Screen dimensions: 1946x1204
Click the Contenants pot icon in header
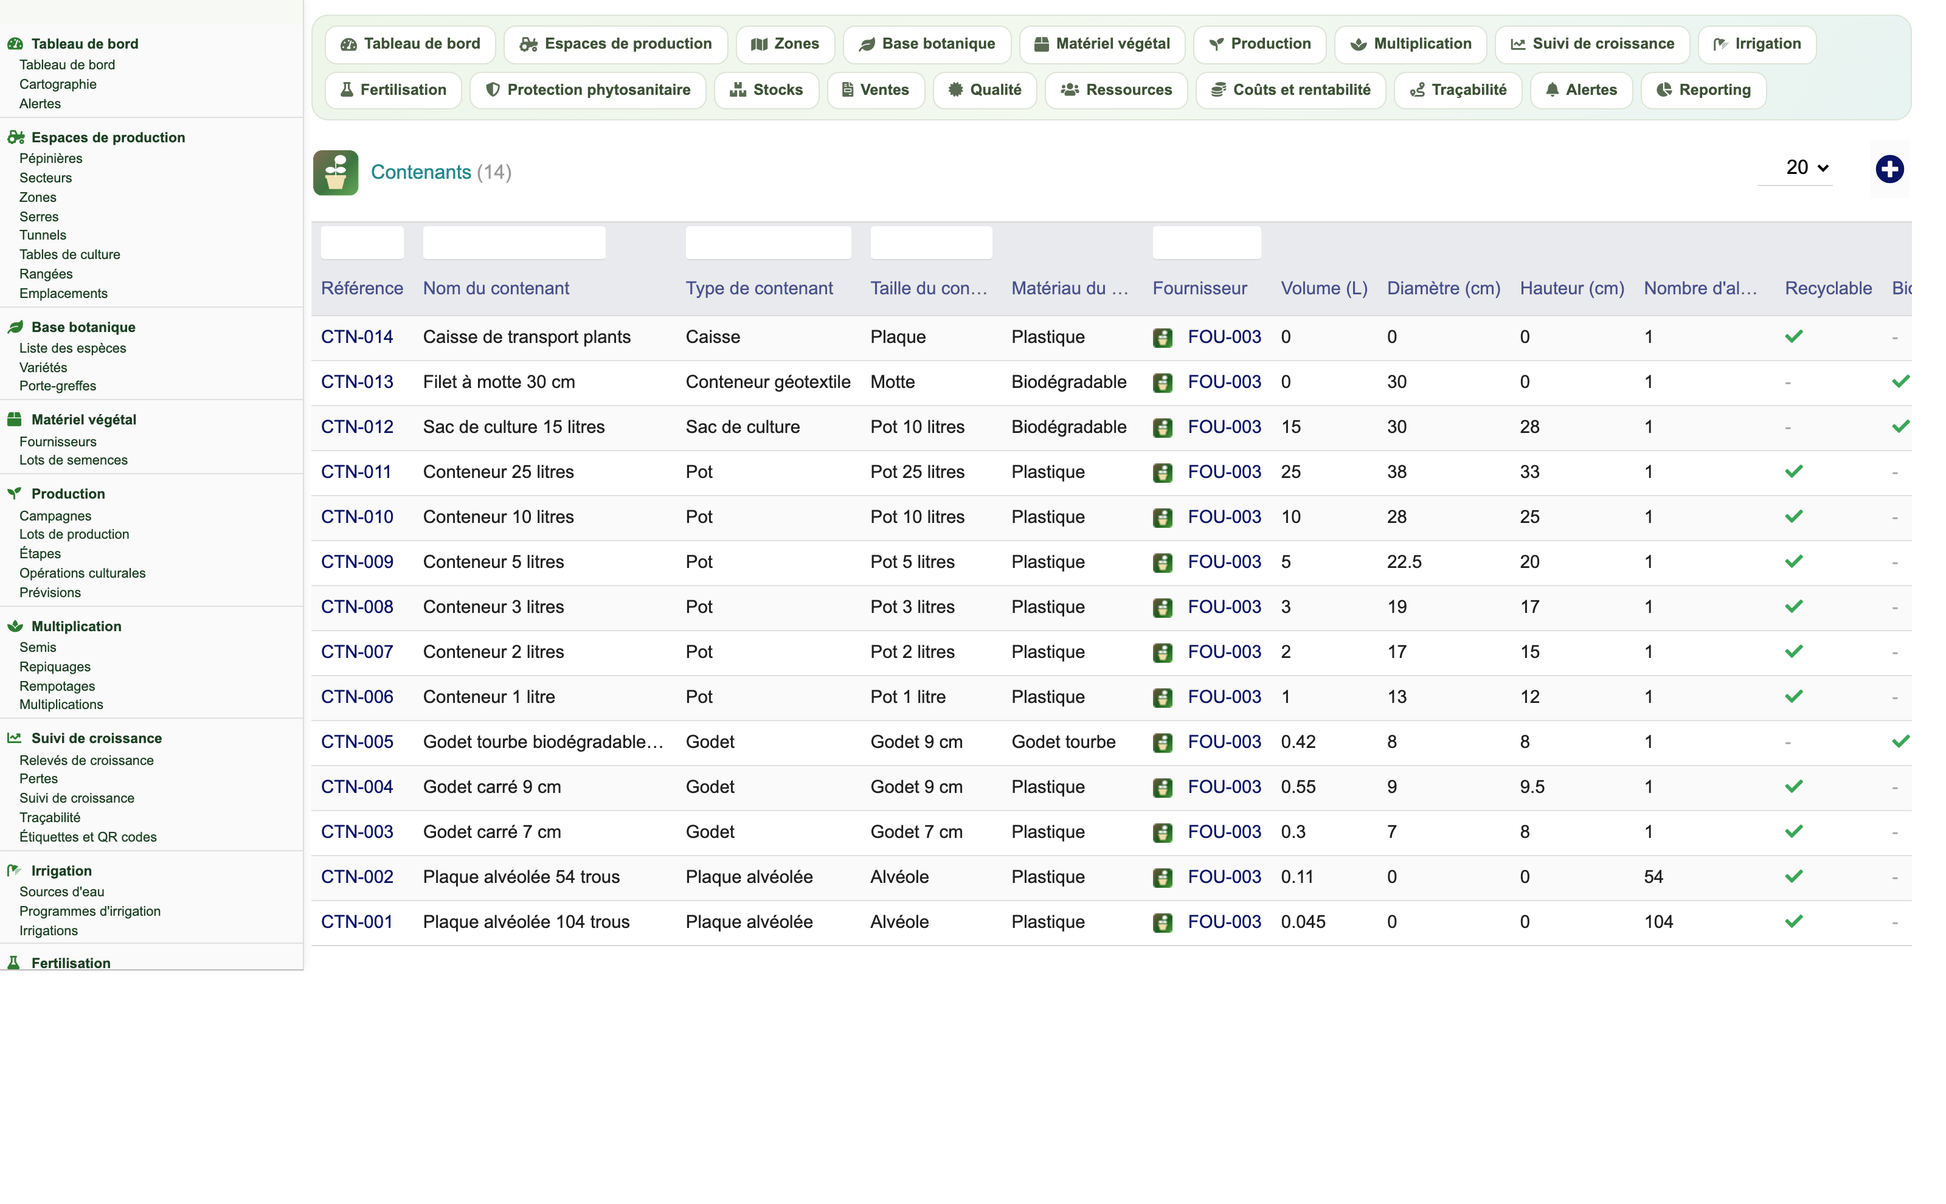(336, 172)
